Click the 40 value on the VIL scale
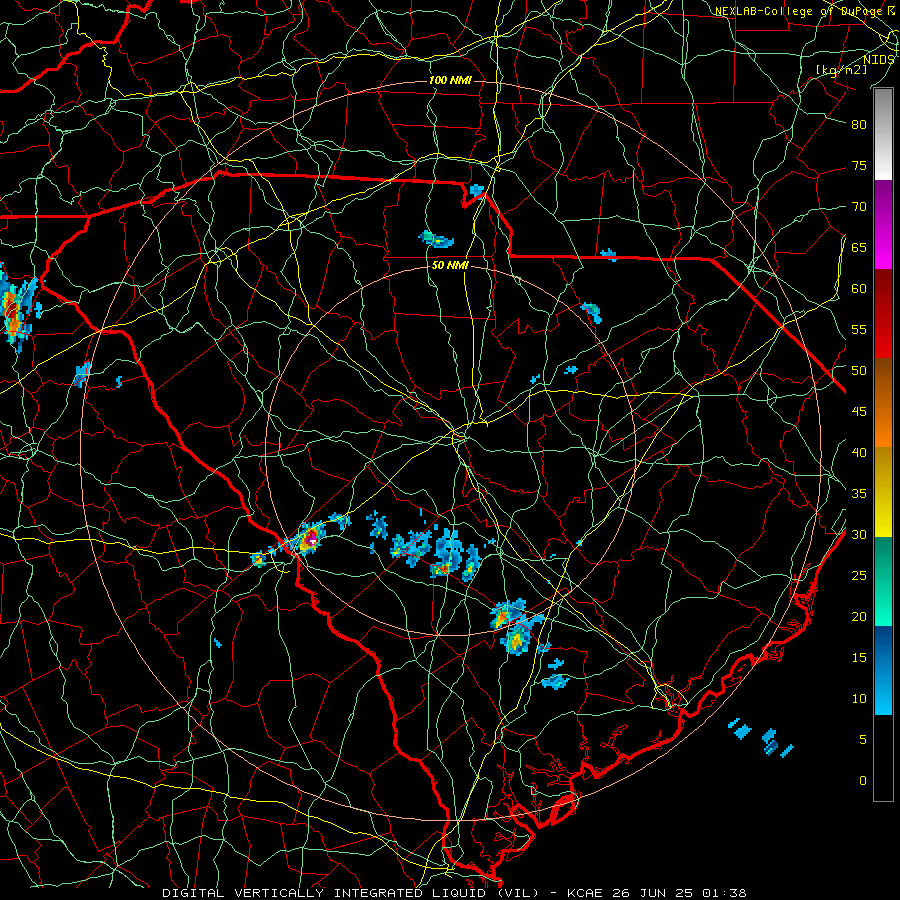900x900 pixels. (859, 453)
